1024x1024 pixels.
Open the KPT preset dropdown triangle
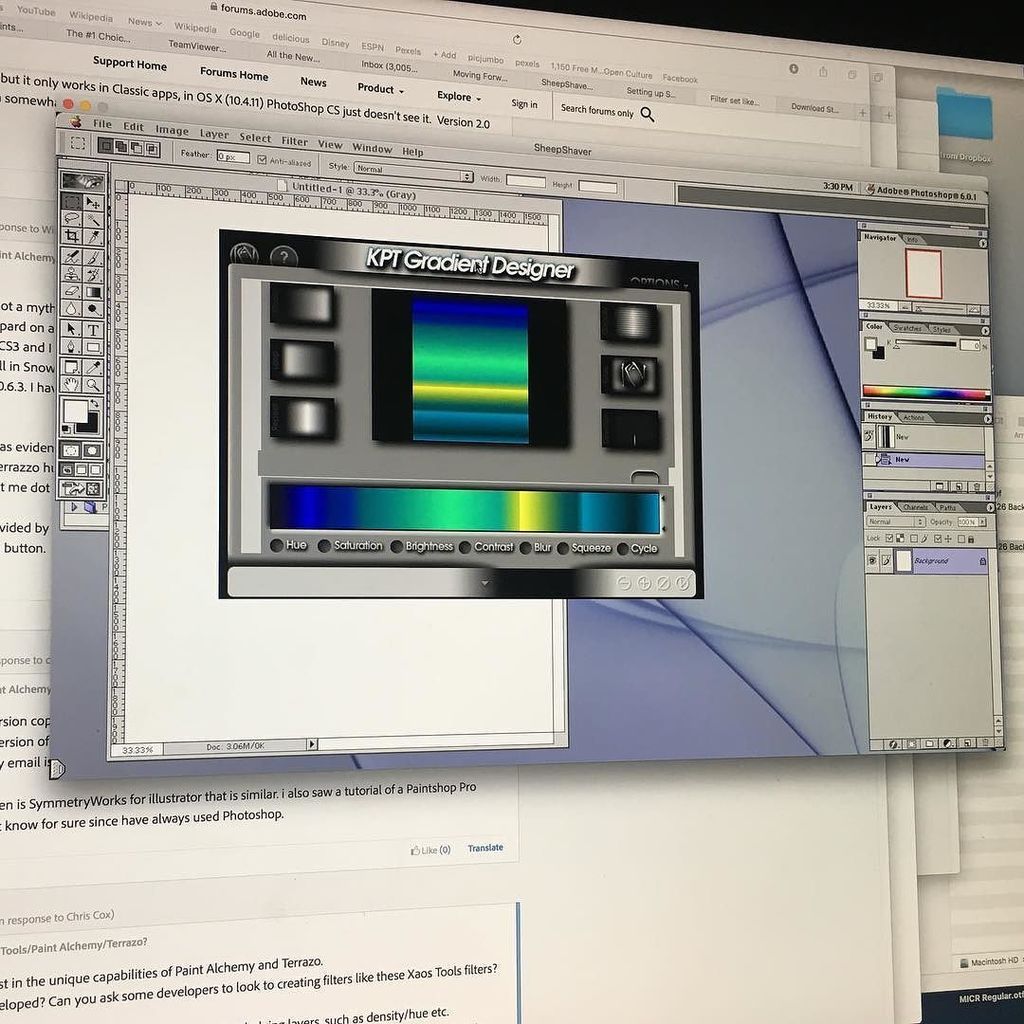click(x=485, y=583)
